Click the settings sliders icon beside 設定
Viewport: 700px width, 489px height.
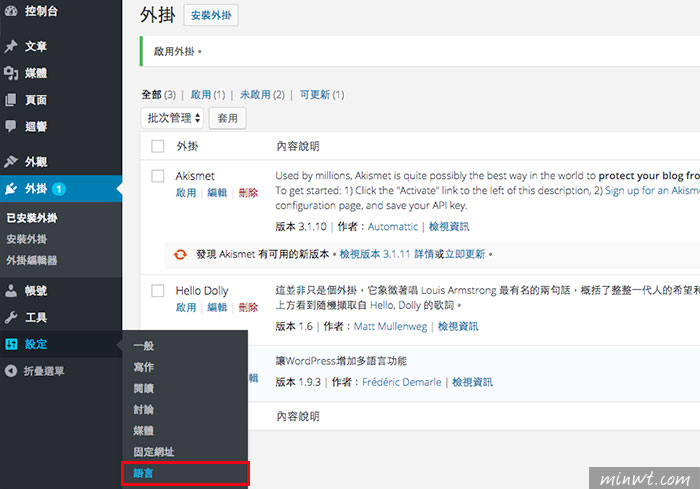pyautogui.click(x=11, y=344)
